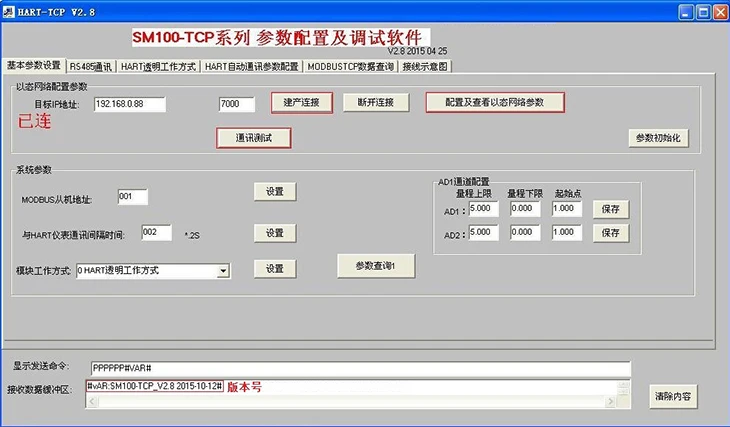This screenshot has width=730, height=427.
Task: Select the HART自动通讯参数配置 tab
Action: (x=251, y=67)
